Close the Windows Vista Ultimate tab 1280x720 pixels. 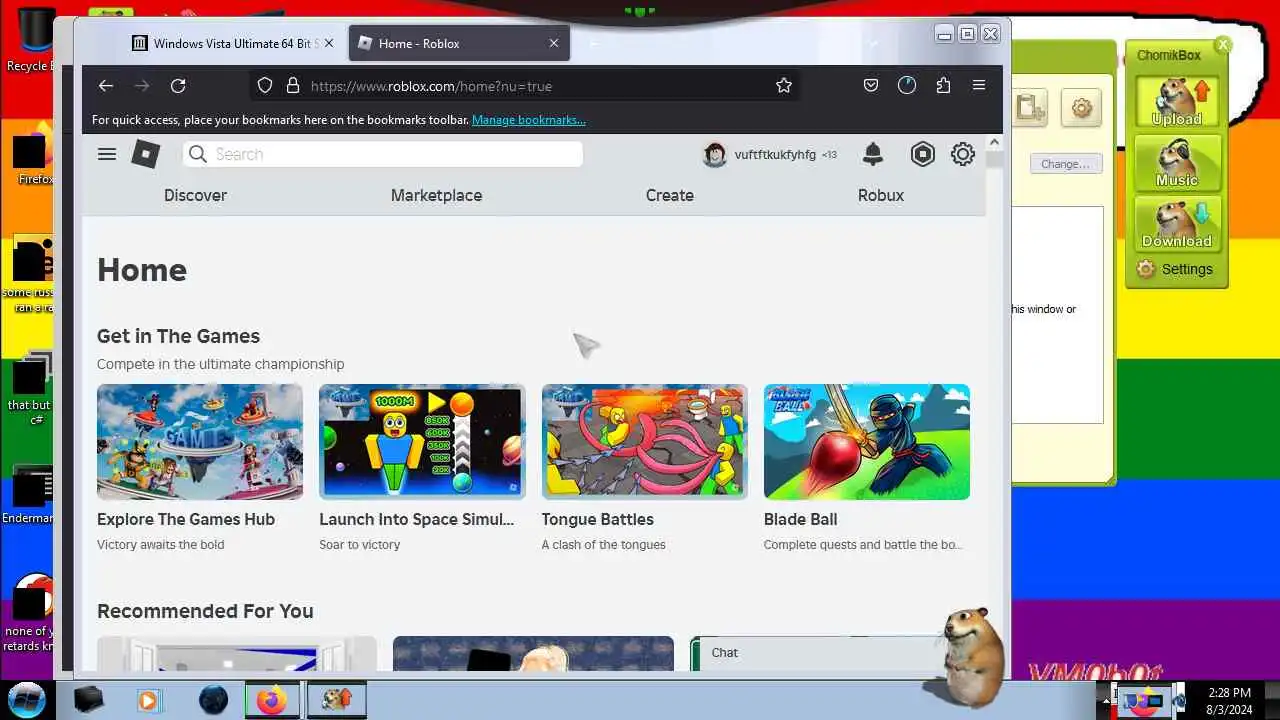(x=329, y=43)
